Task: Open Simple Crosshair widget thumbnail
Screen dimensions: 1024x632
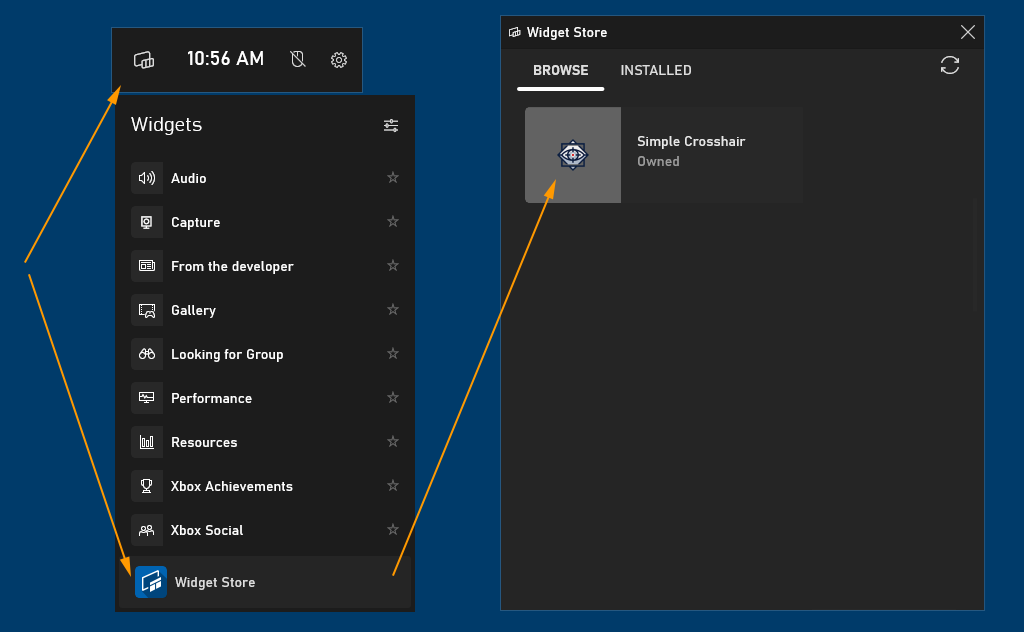Action: click(x=573, y=155)
